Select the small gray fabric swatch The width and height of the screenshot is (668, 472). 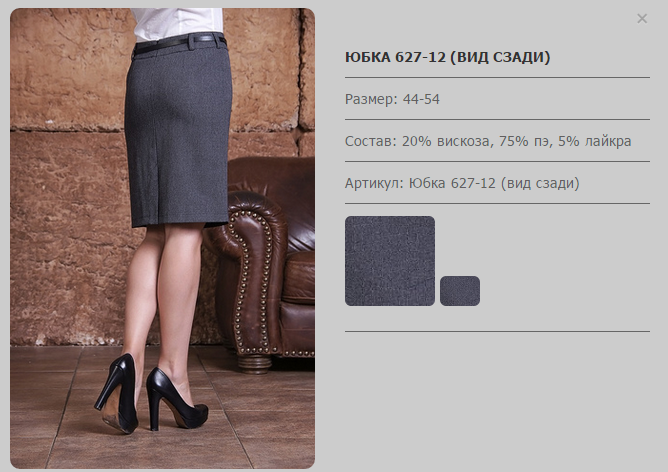(460, 291)
